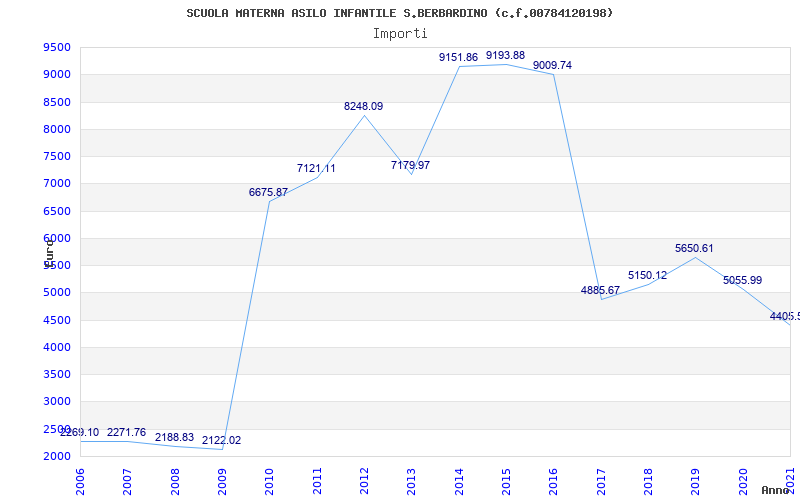Click data label 9009.74
800x500 pixels.
(552, 65)
